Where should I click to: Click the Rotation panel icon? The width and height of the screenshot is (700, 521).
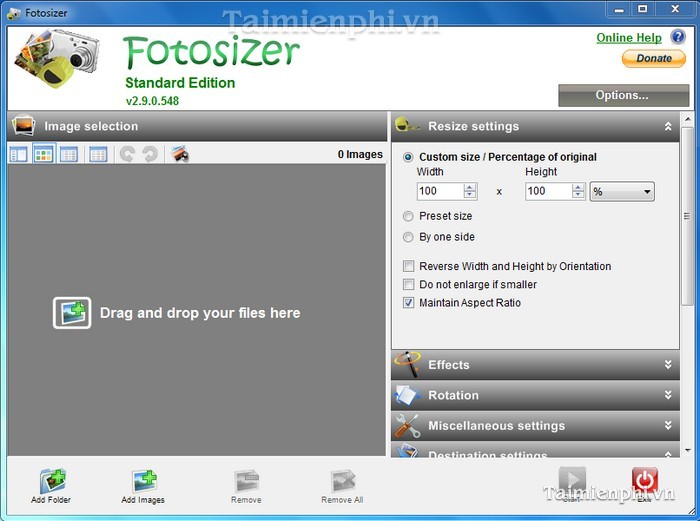407,395
